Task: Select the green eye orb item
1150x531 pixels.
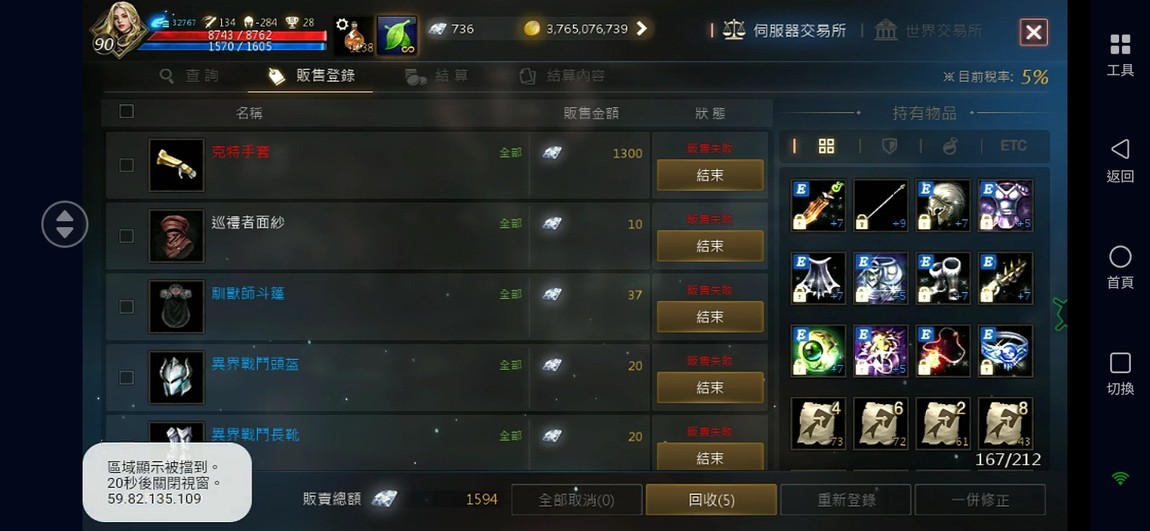Action: (818, 351)
